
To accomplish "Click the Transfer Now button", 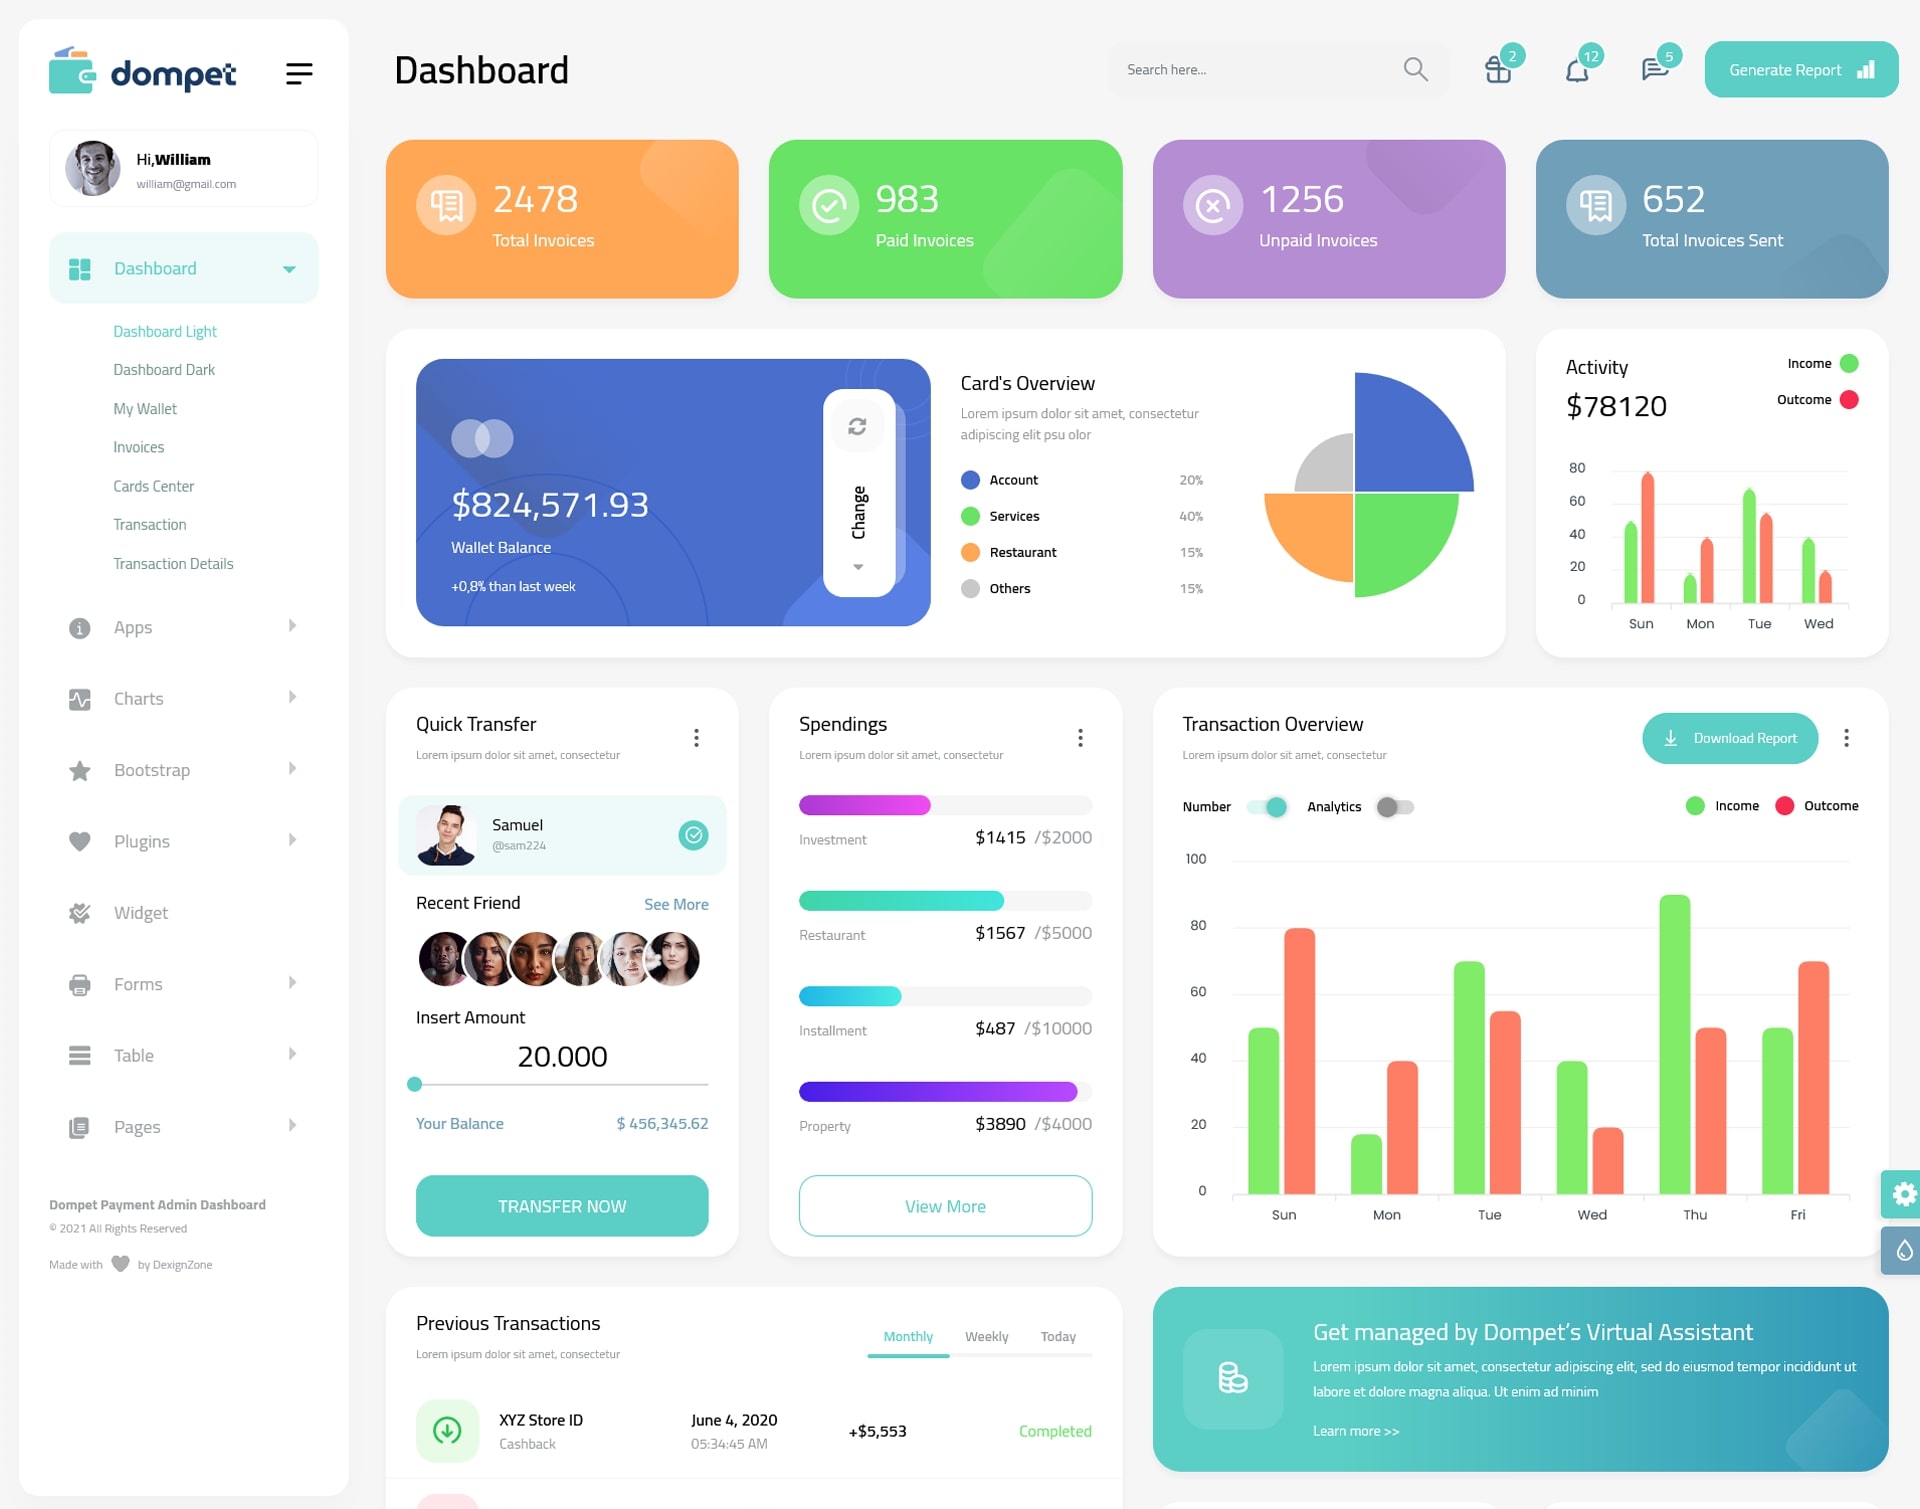I will [x=564, y=1205].
